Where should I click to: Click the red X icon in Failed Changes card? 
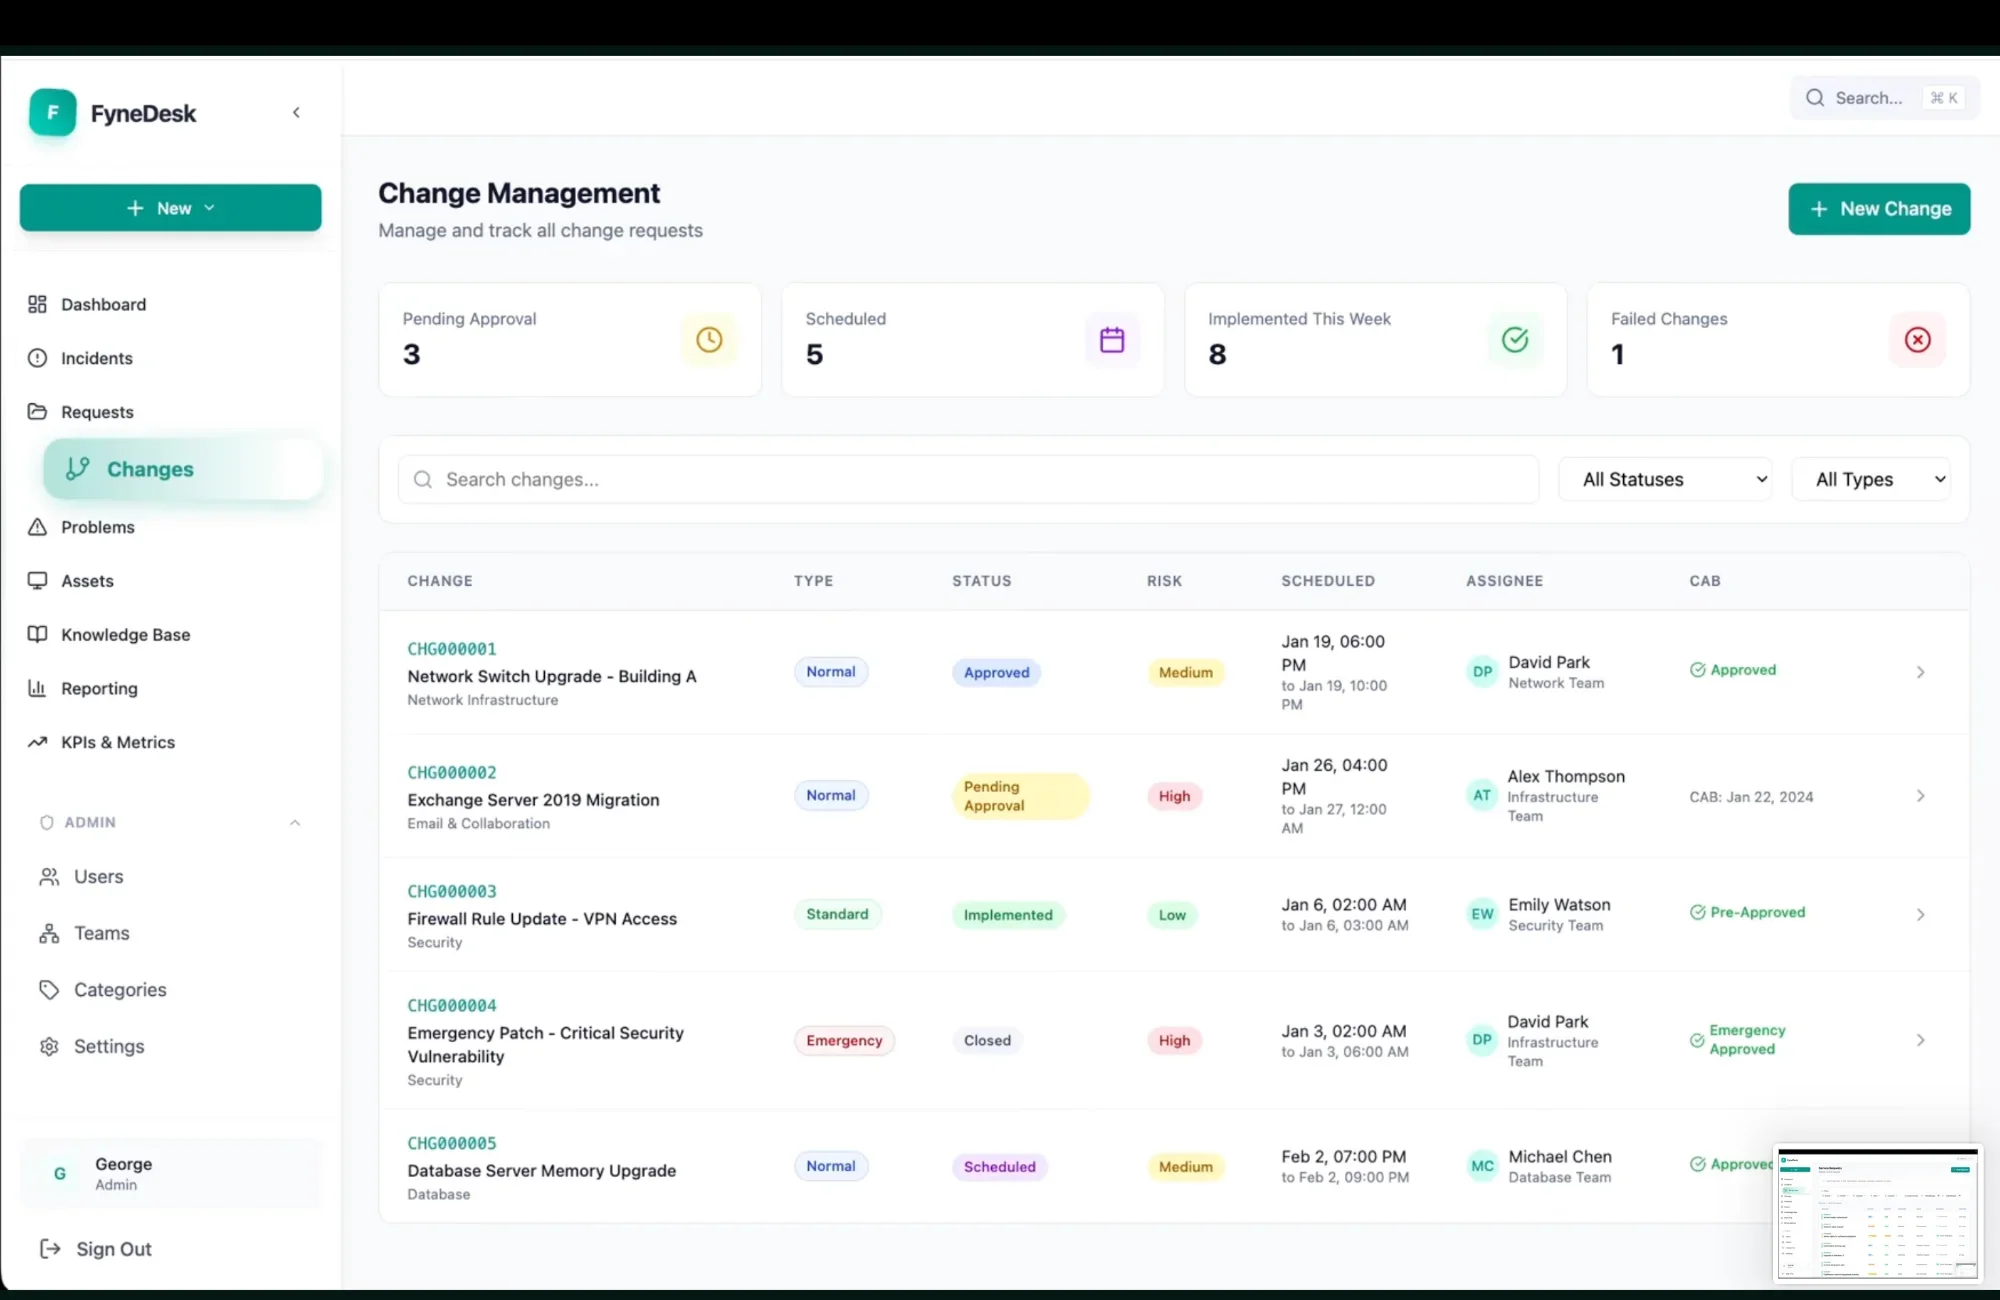pos(1917,340)
